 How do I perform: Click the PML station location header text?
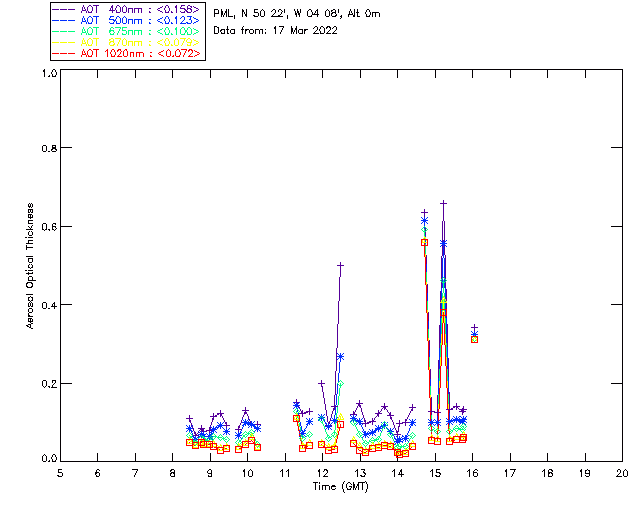pos(297,14)
